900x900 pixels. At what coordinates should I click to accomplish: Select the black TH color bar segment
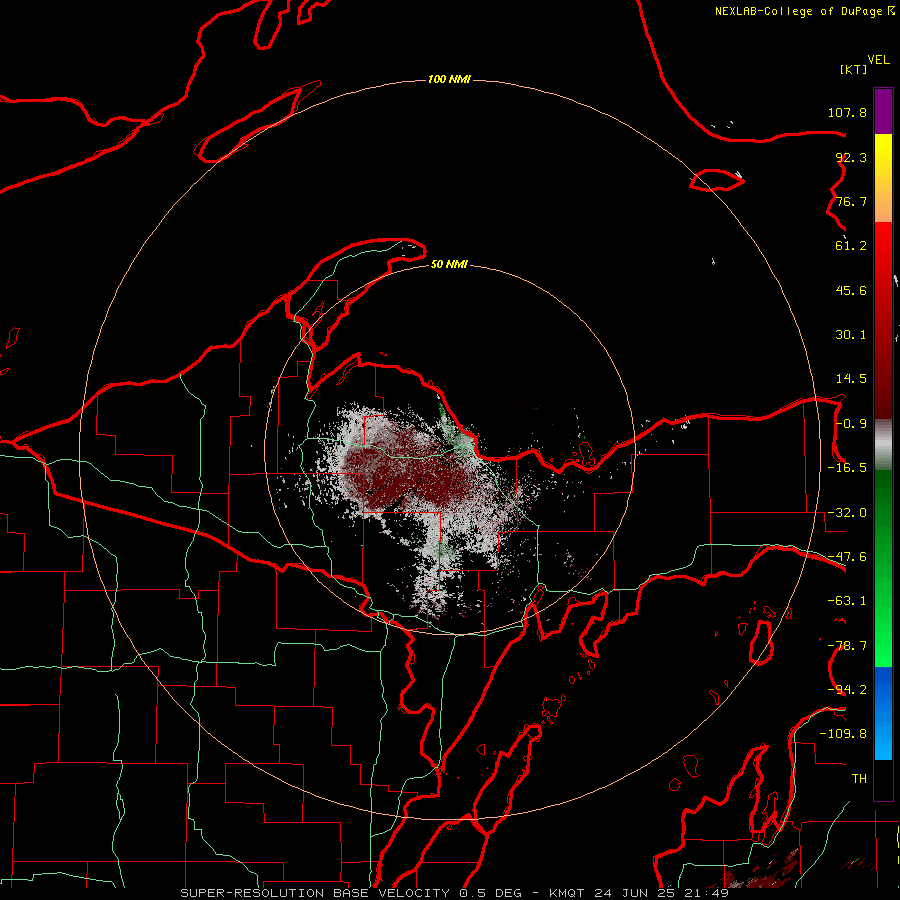coord(883,779)
